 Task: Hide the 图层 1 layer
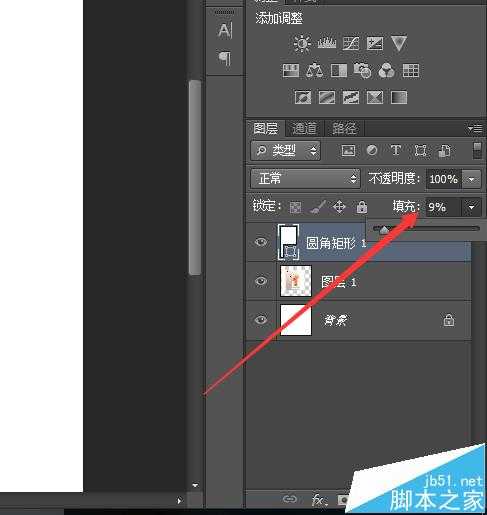261,281
